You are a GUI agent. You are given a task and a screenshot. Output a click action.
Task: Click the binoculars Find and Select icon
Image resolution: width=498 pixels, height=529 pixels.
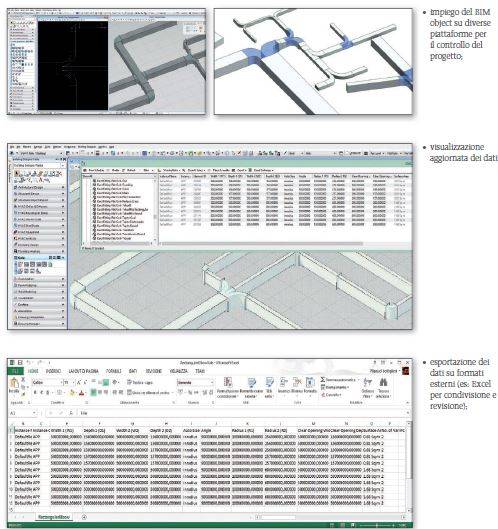pos(383,382)
